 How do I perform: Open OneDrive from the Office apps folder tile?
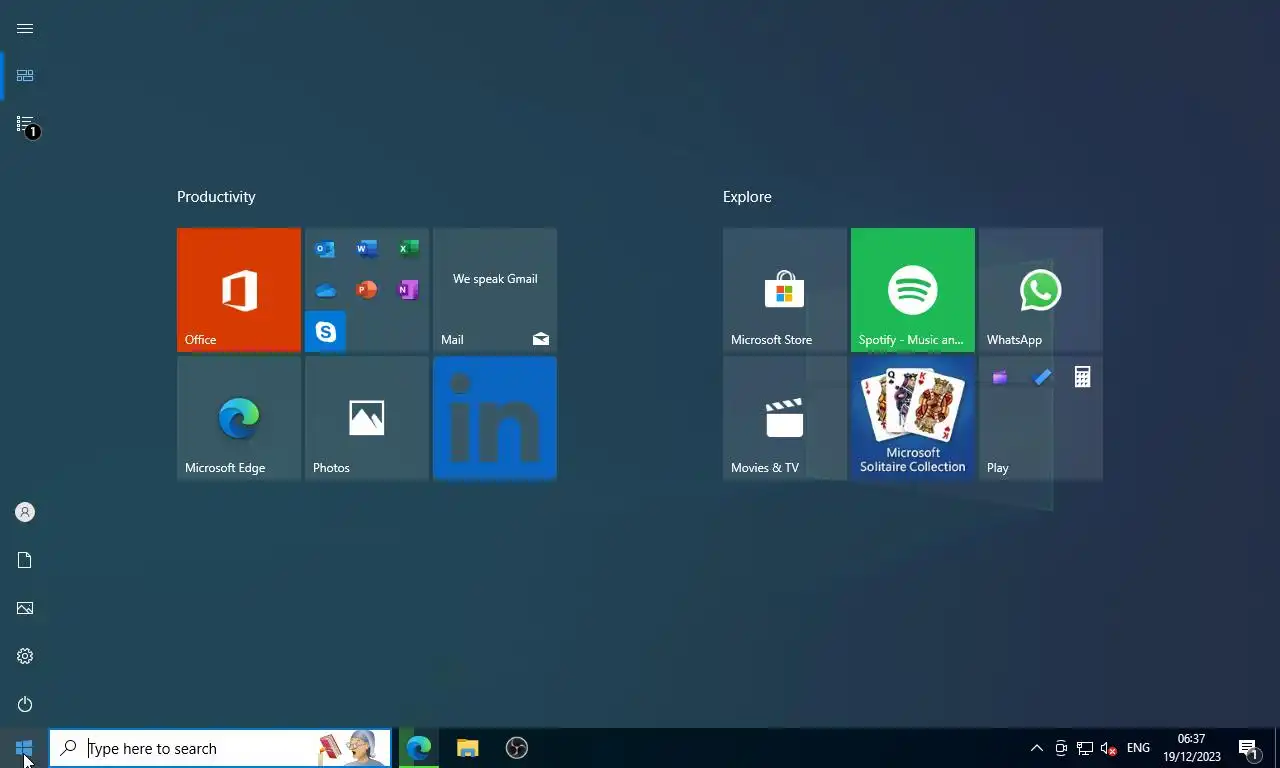(325, 290)
